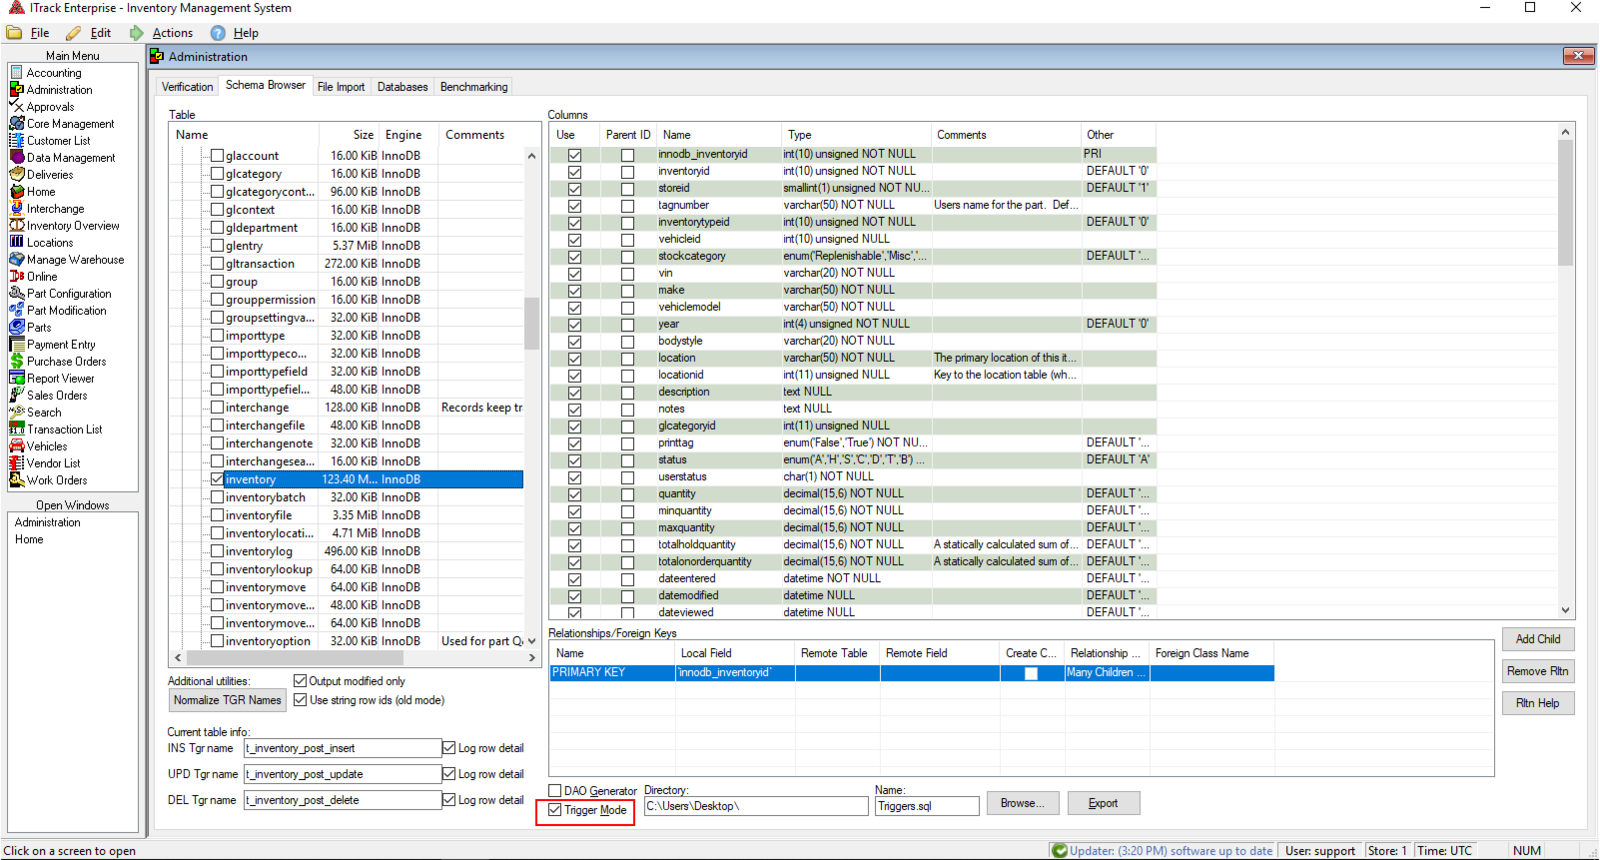Open the Approvals screen

[50, 107]
